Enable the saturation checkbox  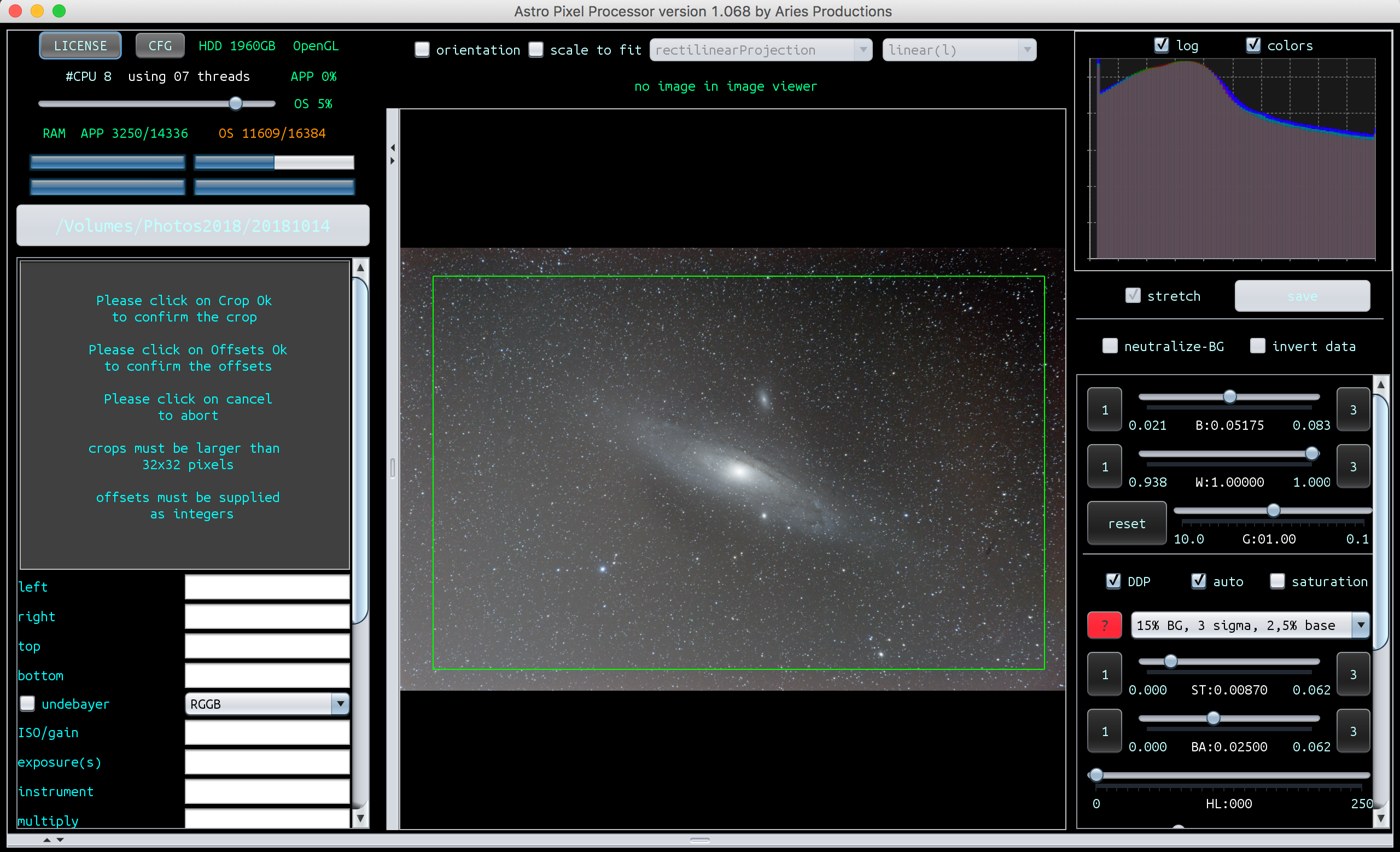point(1277,581)
